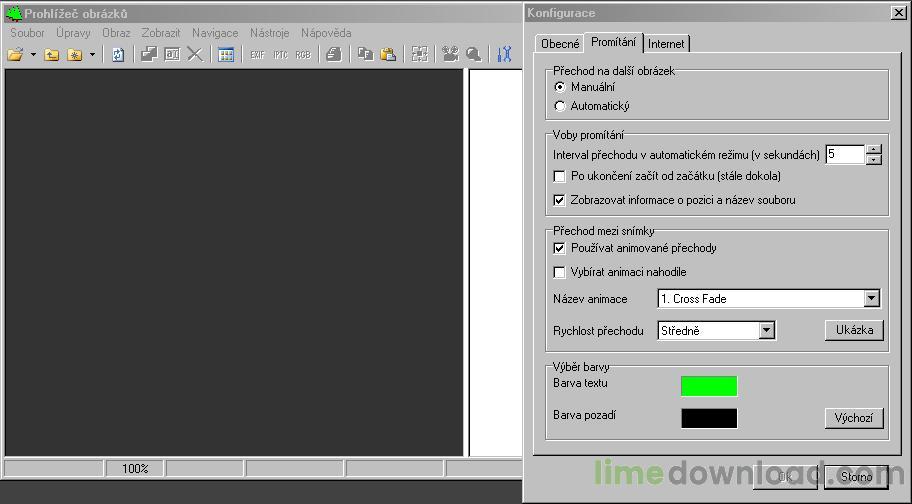Click the OK button in Konfigurace
The image size is (912, 504).
pyautogui.click(x=785, y=477)
